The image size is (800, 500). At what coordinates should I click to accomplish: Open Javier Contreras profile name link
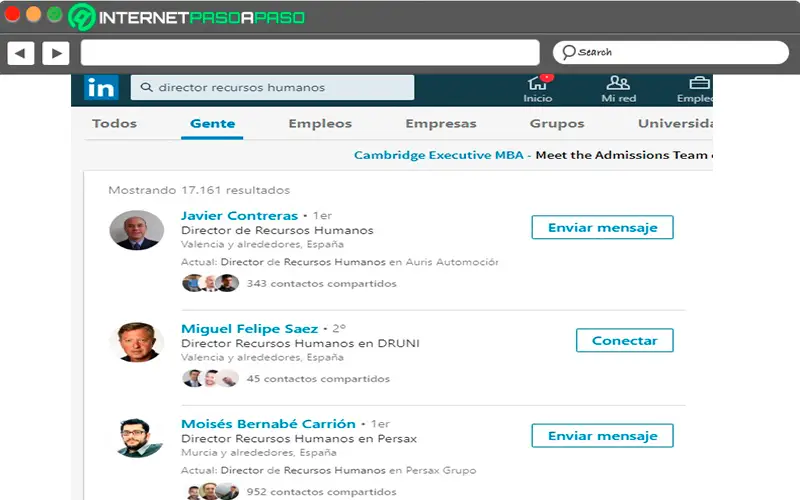(x=239, y=216)
